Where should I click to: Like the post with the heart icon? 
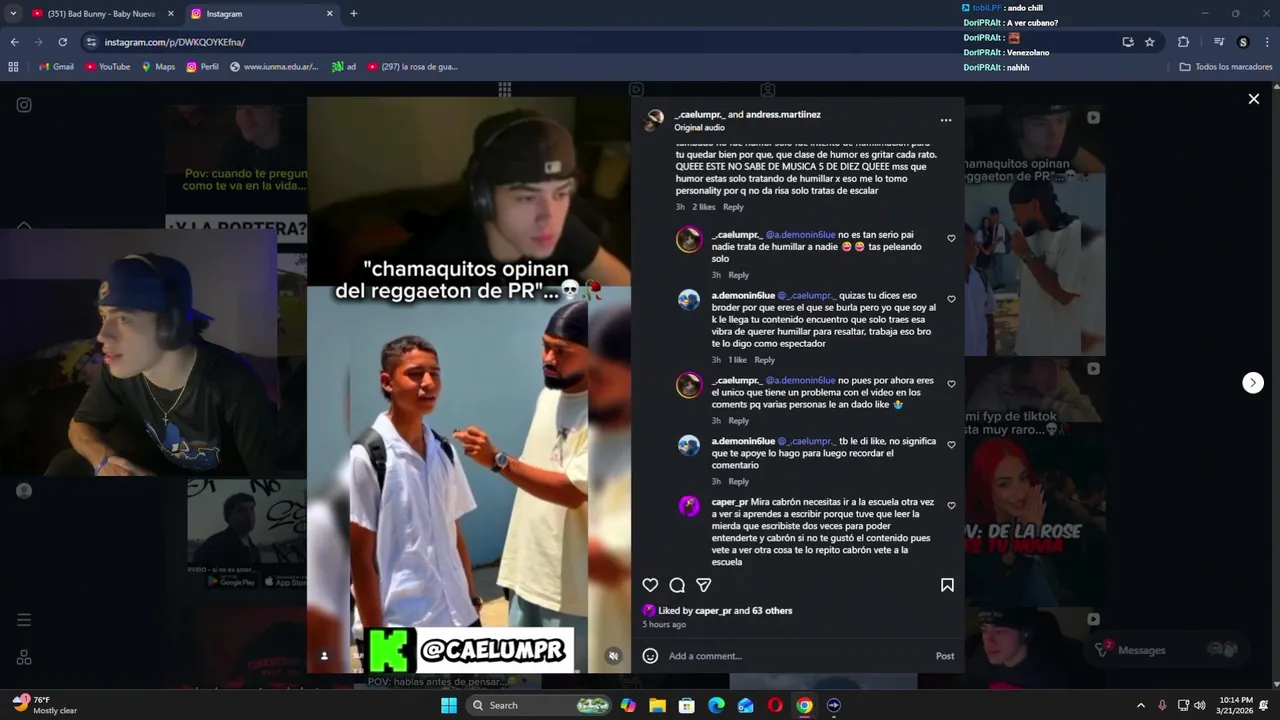pyautogui.click(x=650, y=585)
